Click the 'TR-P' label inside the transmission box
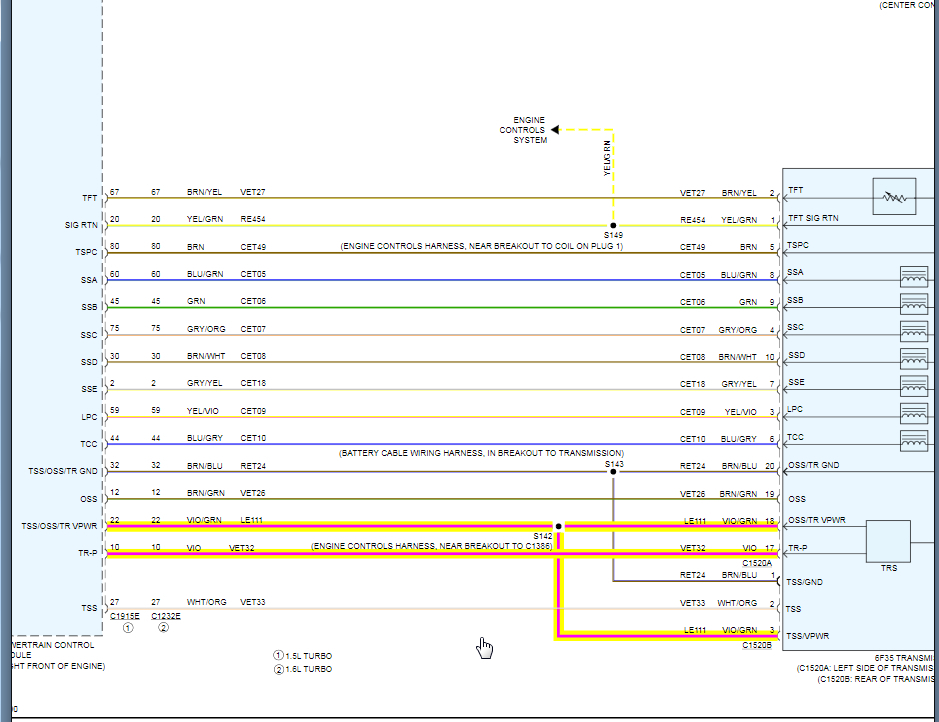 tap(797, 548)
